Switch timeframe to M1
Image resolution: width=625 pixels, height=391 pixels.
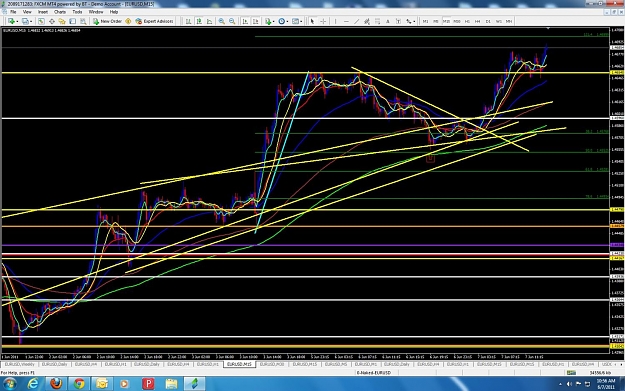pyautogui.click(x=425, y=21)
